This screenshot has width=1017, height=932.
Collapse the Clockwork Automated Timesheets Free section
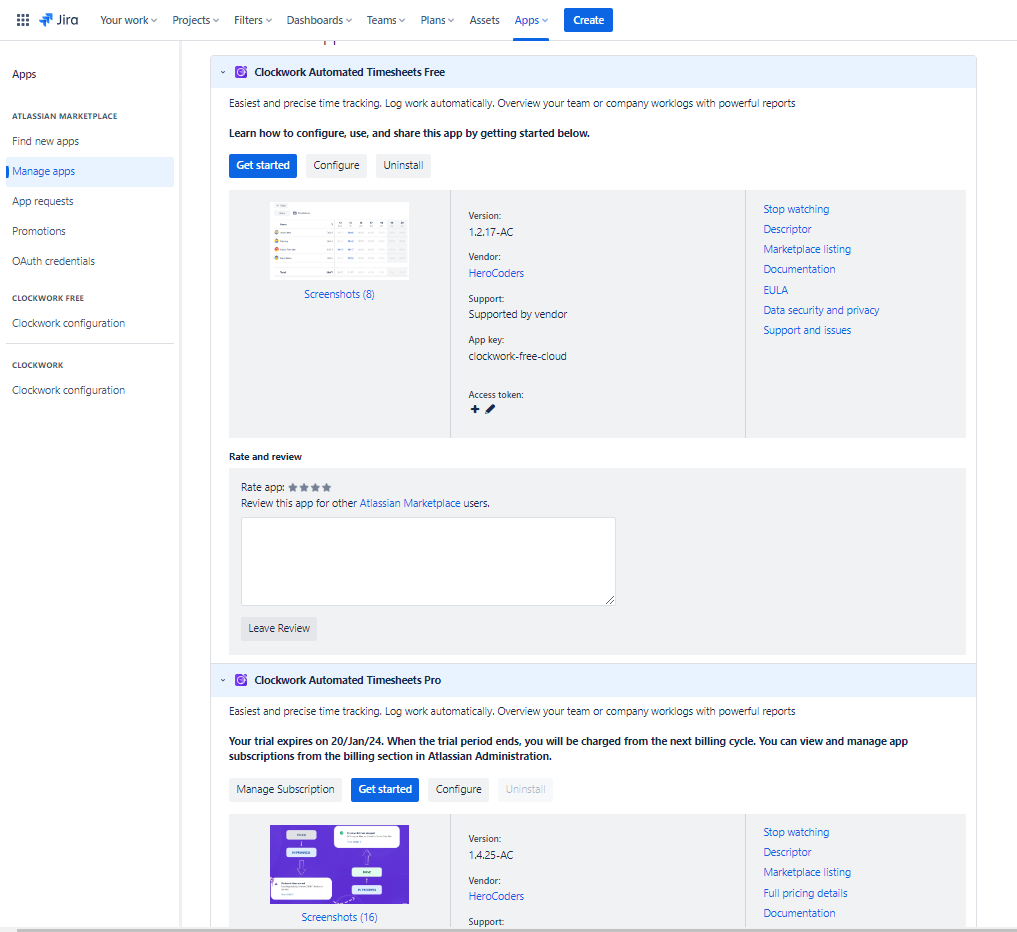pos(223,72)
